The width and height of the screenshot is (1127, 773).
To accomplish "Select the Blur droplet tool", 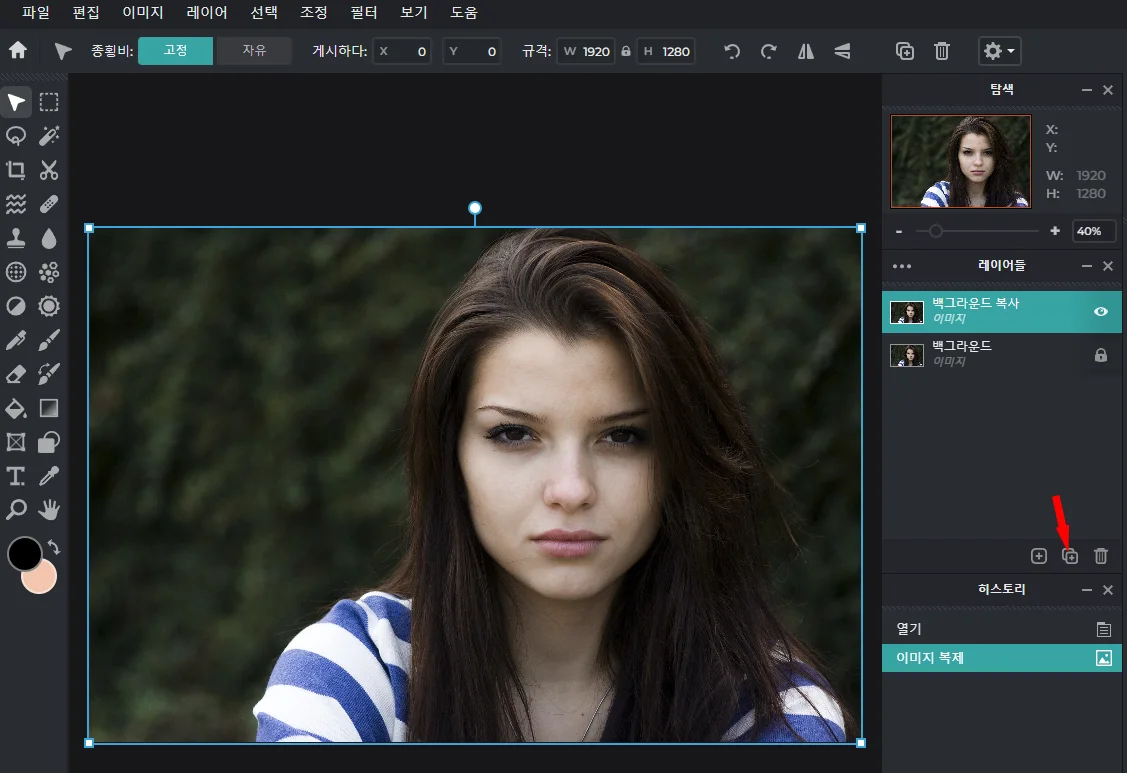I will 49,238.
